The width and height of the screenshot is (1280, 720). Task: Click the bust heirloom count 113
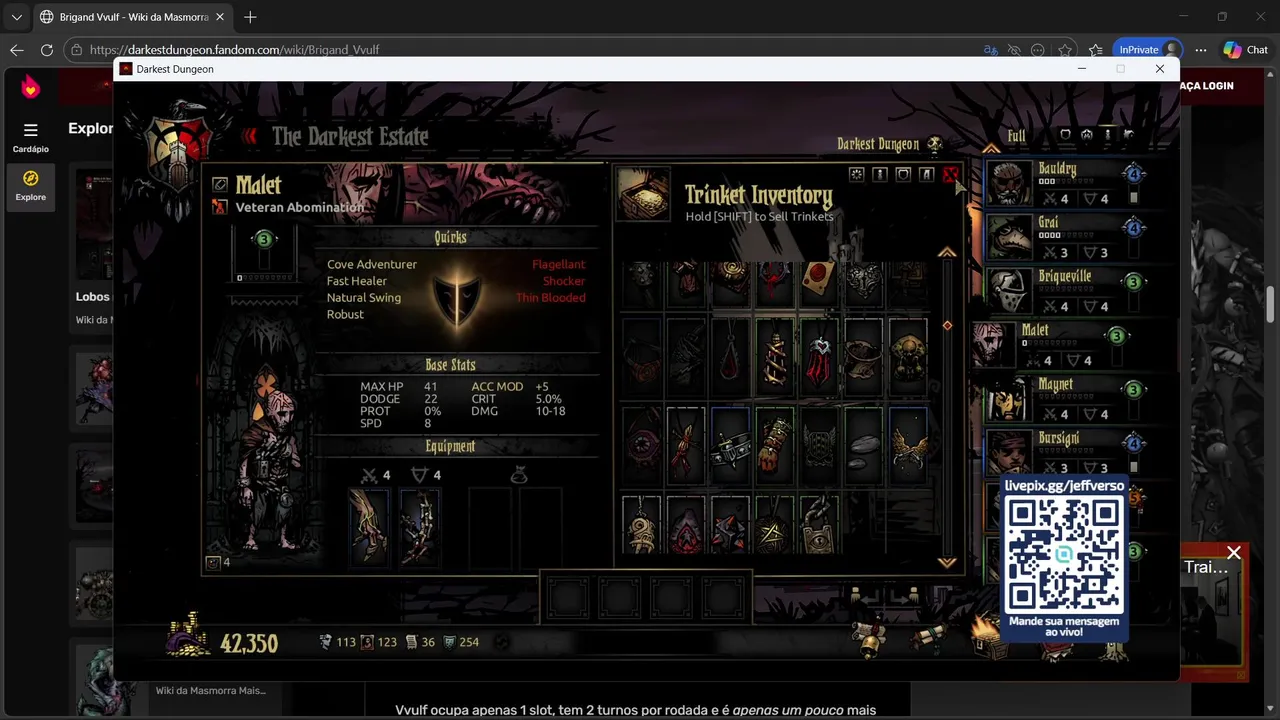(x=338, y=642)
